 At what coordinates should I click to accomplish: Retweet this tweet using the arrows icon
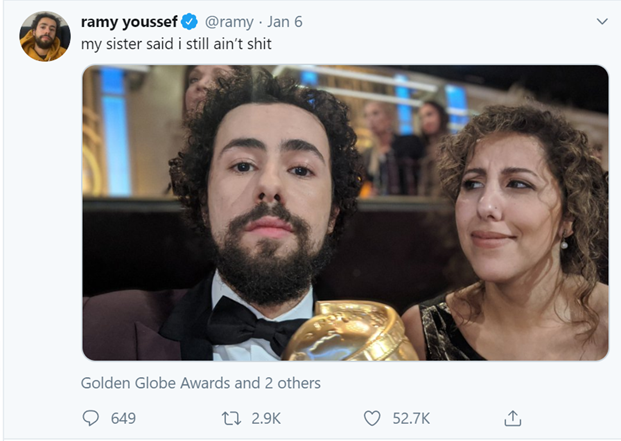pyautogui.click(x=232, y=418)
